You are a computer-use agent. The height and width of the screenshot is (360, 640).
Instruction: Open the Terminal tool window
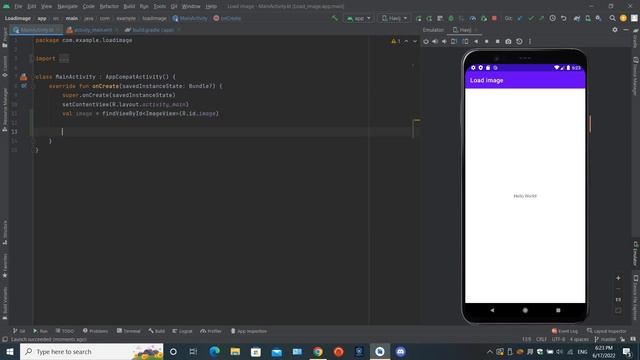(x=129, y=331)
